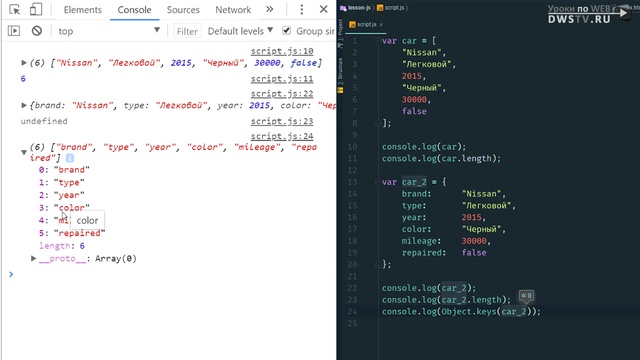Focus the console Filter input
The height and width of the screenshot is (360, 640).
point(187,31)
